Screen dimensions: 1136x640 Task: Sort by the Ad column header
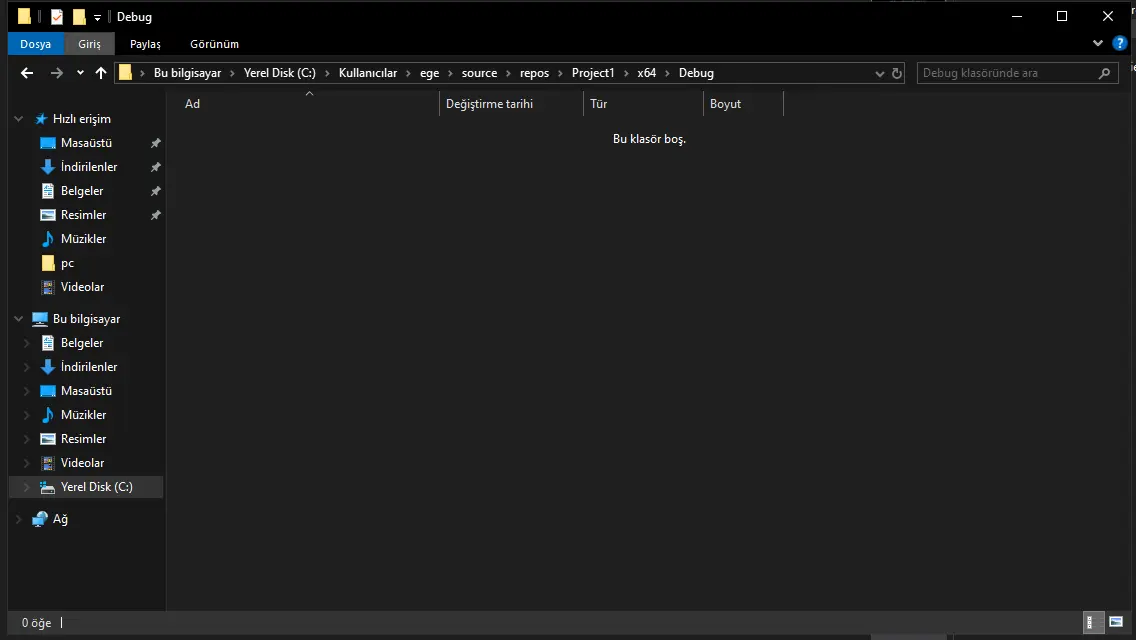tap(309, 104)
